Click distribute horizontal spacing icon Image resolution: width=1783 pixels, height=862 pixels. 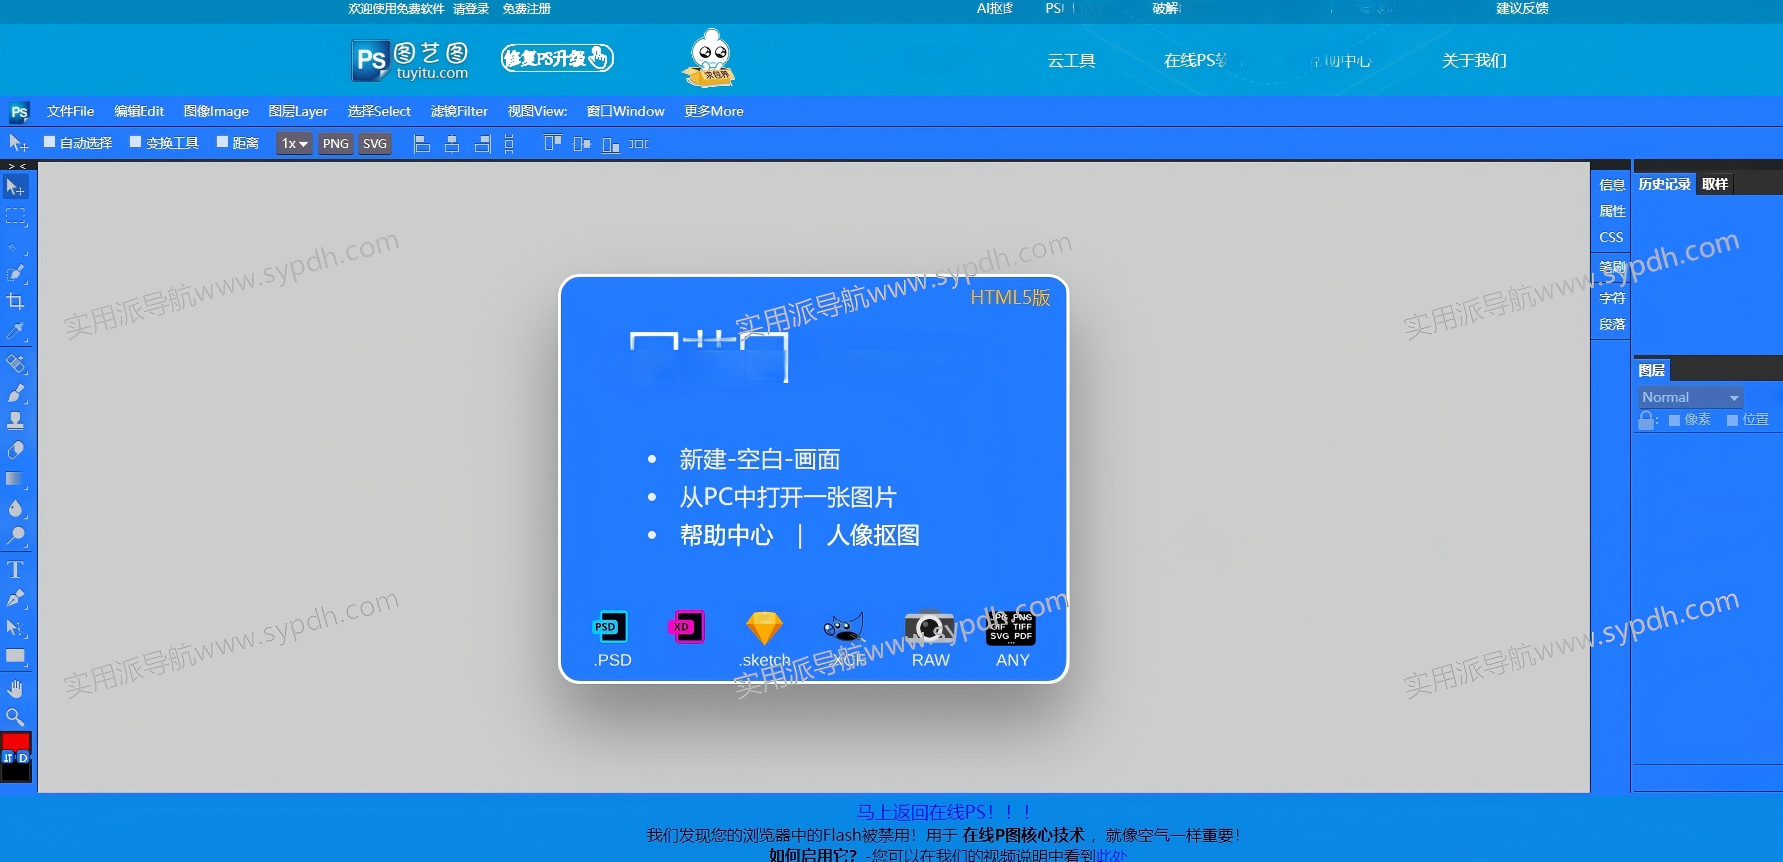tap(639, 144)
